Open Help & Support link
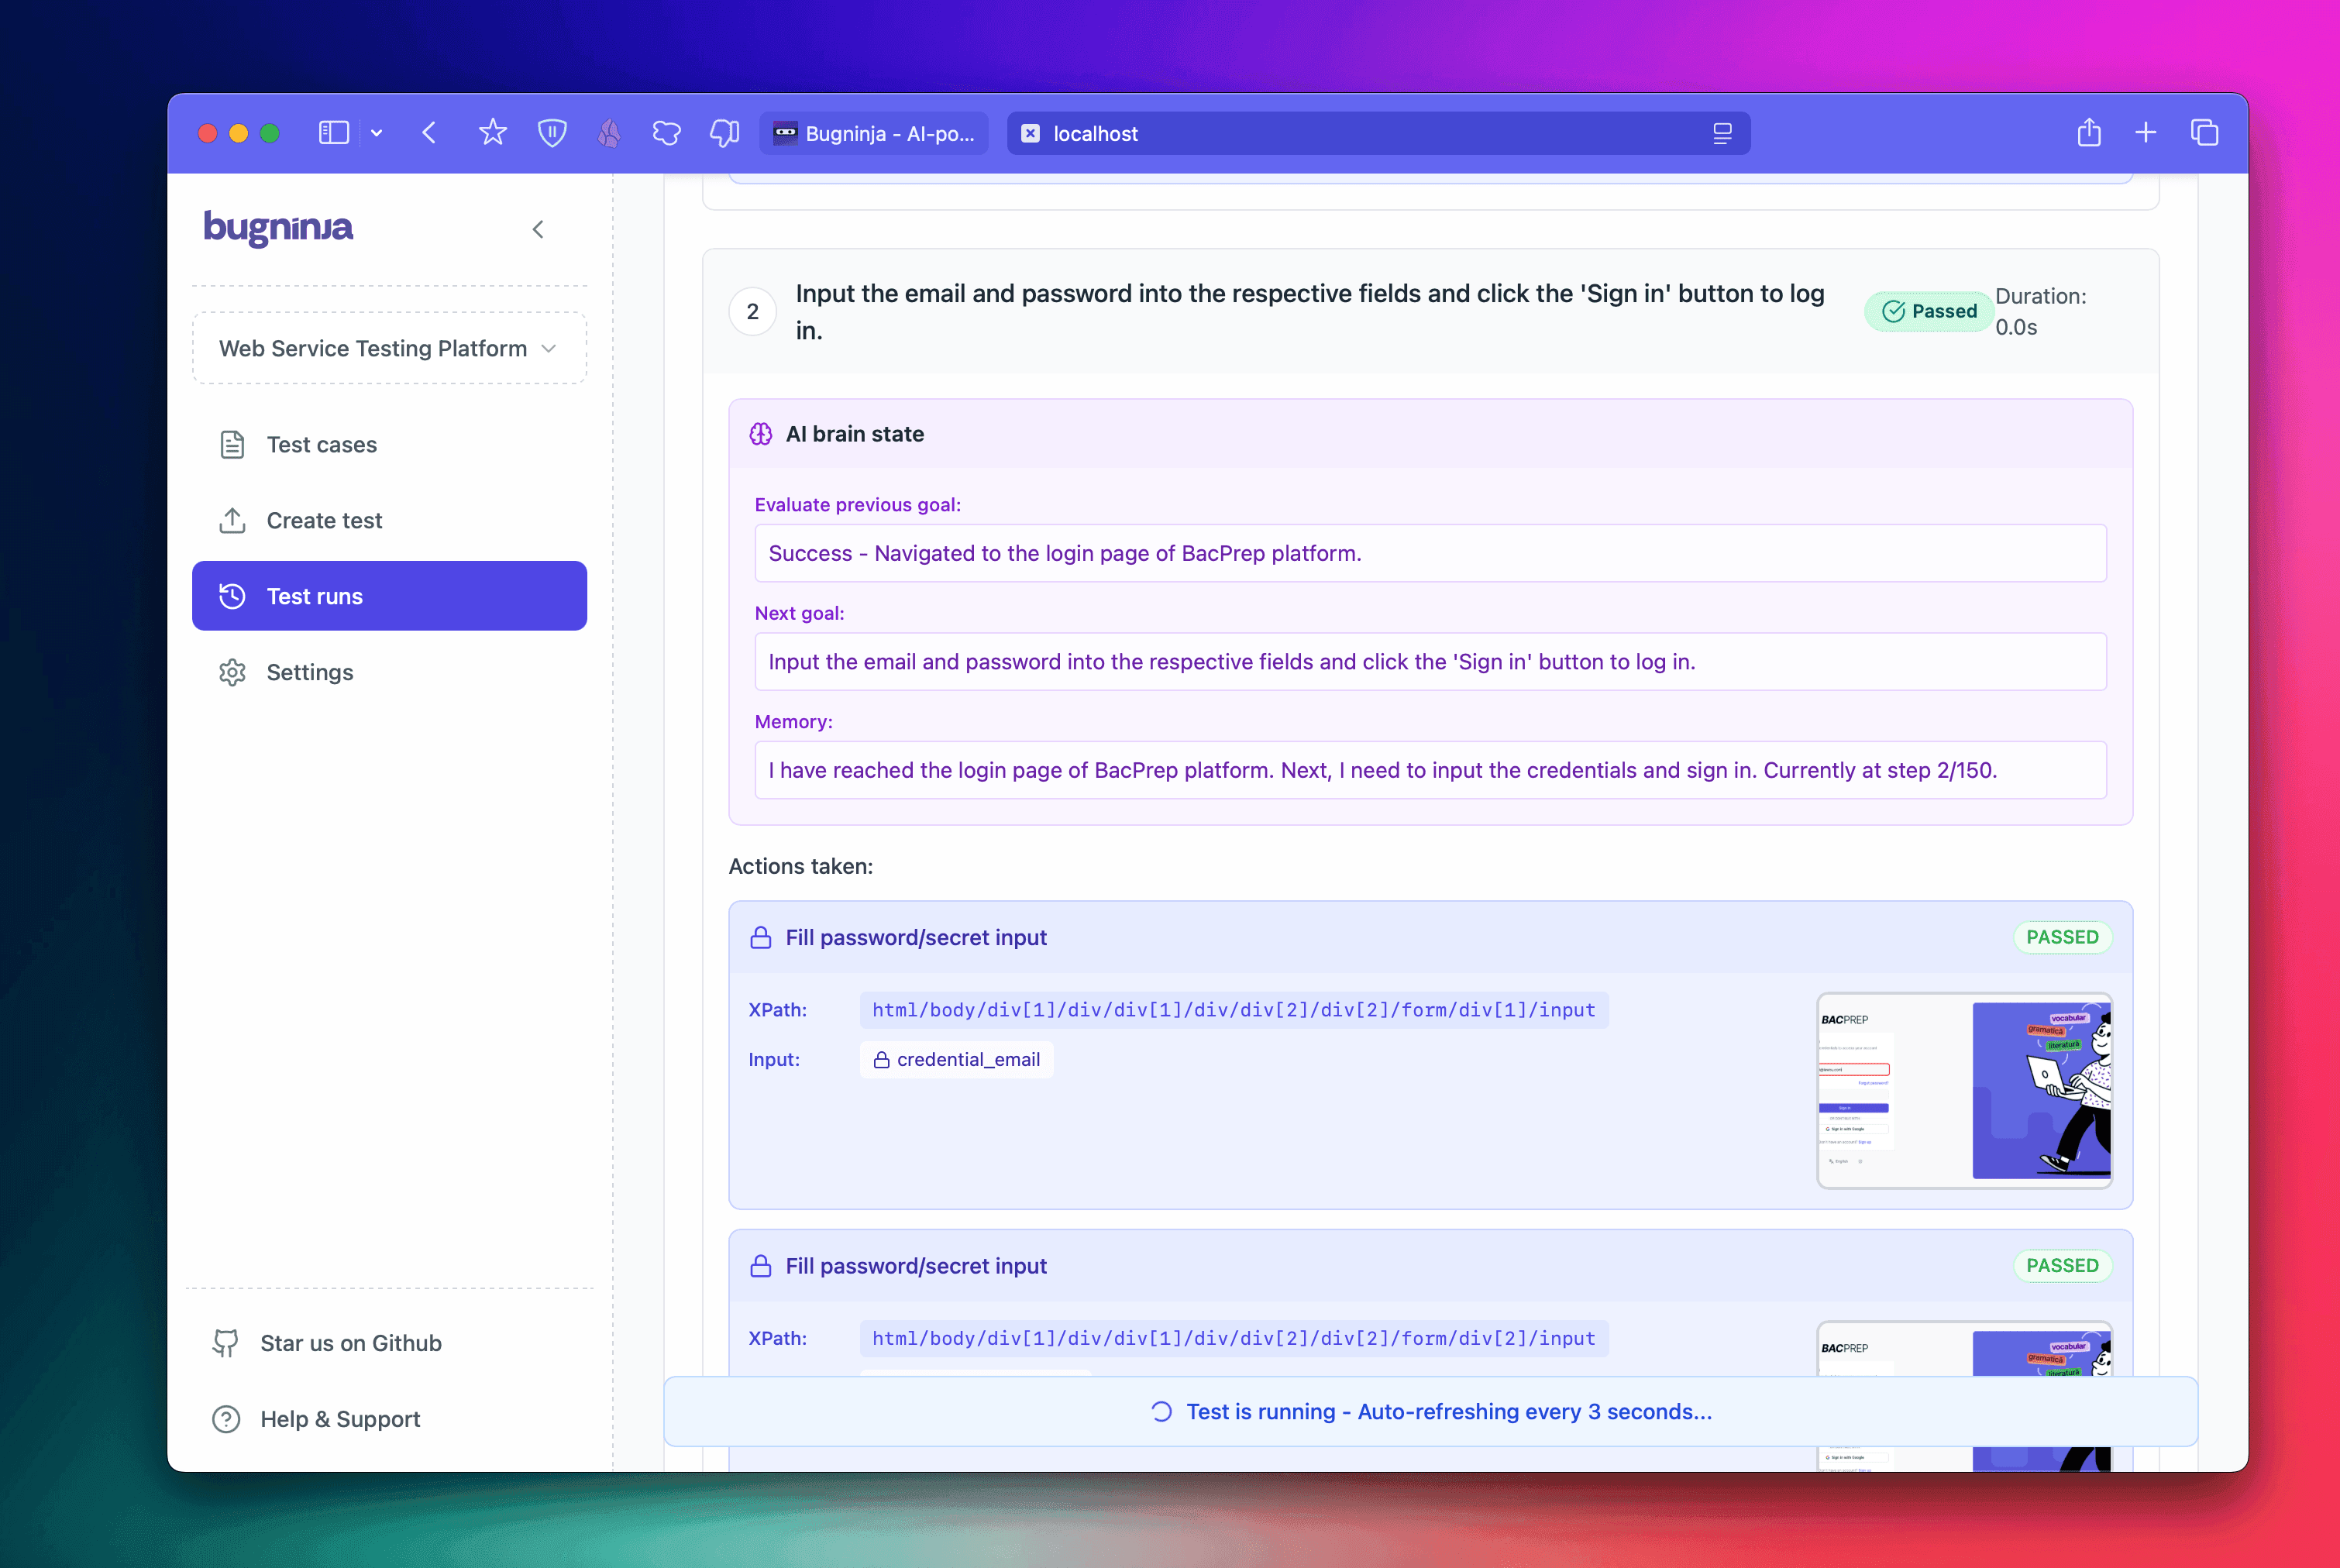The width and height of the screenshot is (2340, 1568). [340, 1419]
